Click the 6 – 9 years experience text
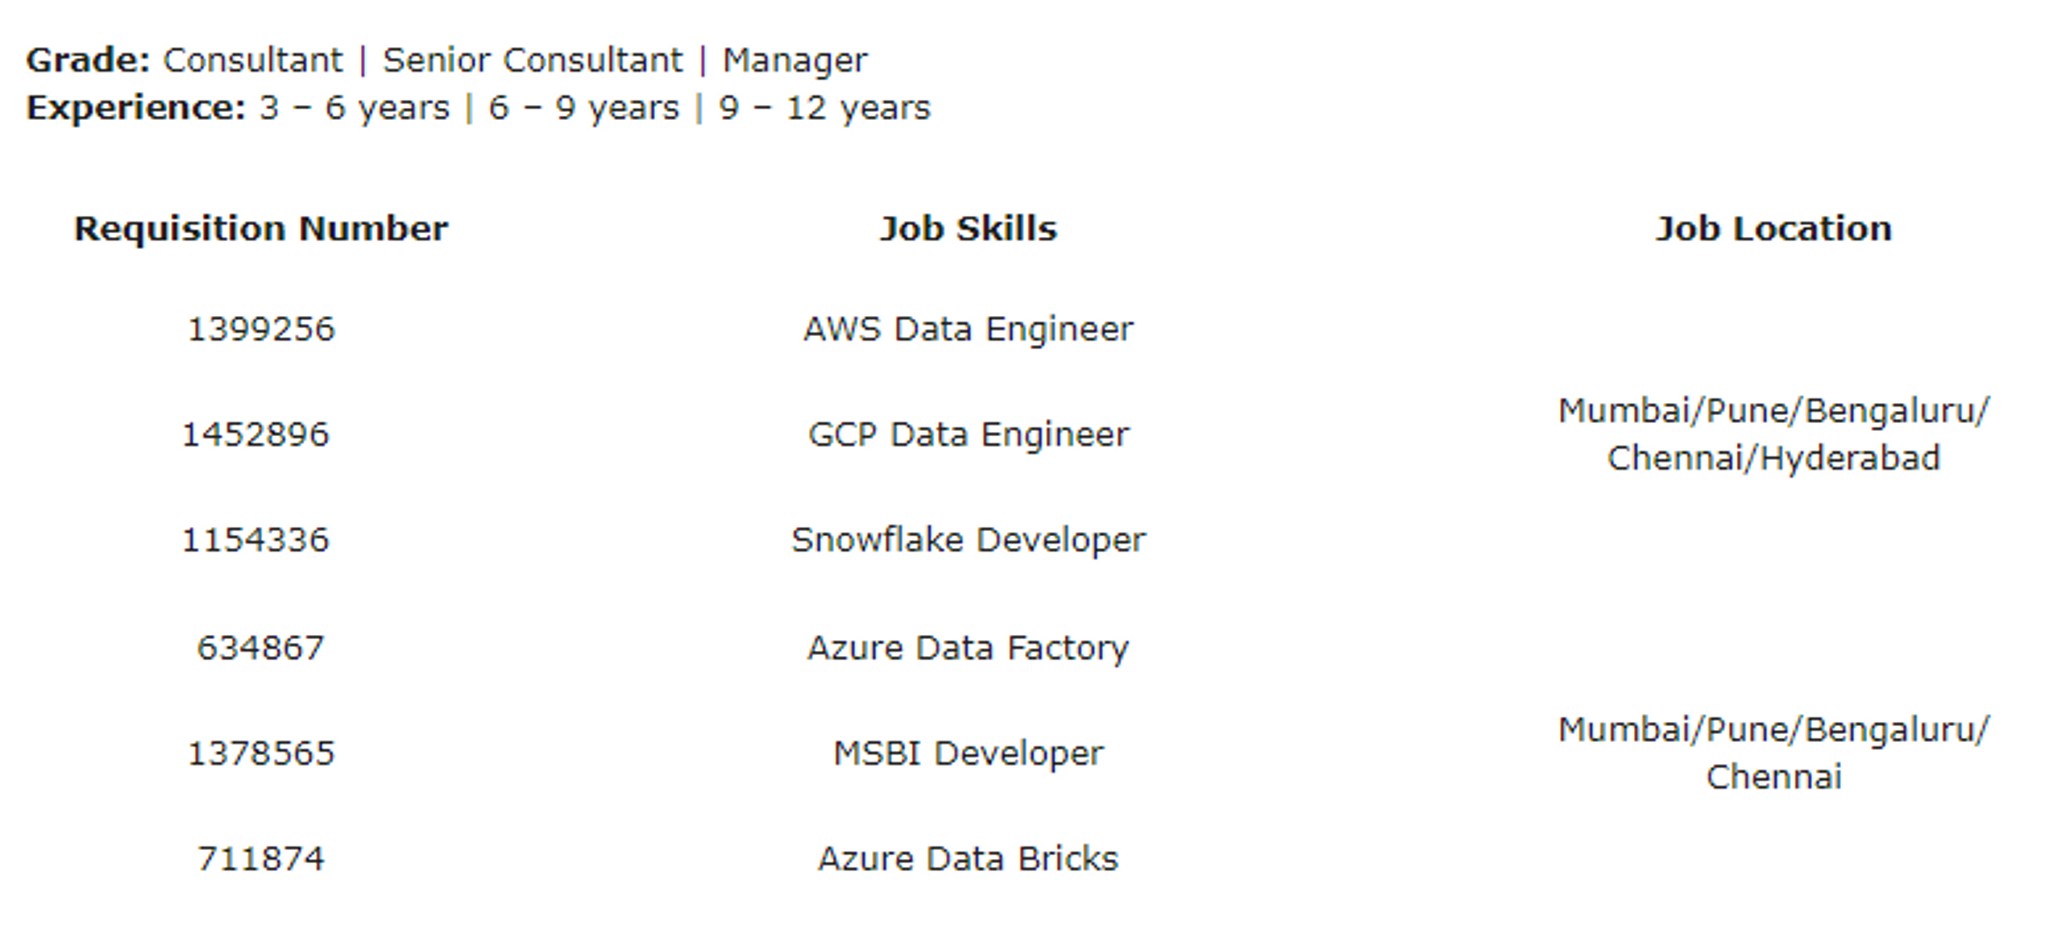 pos(583,108)
